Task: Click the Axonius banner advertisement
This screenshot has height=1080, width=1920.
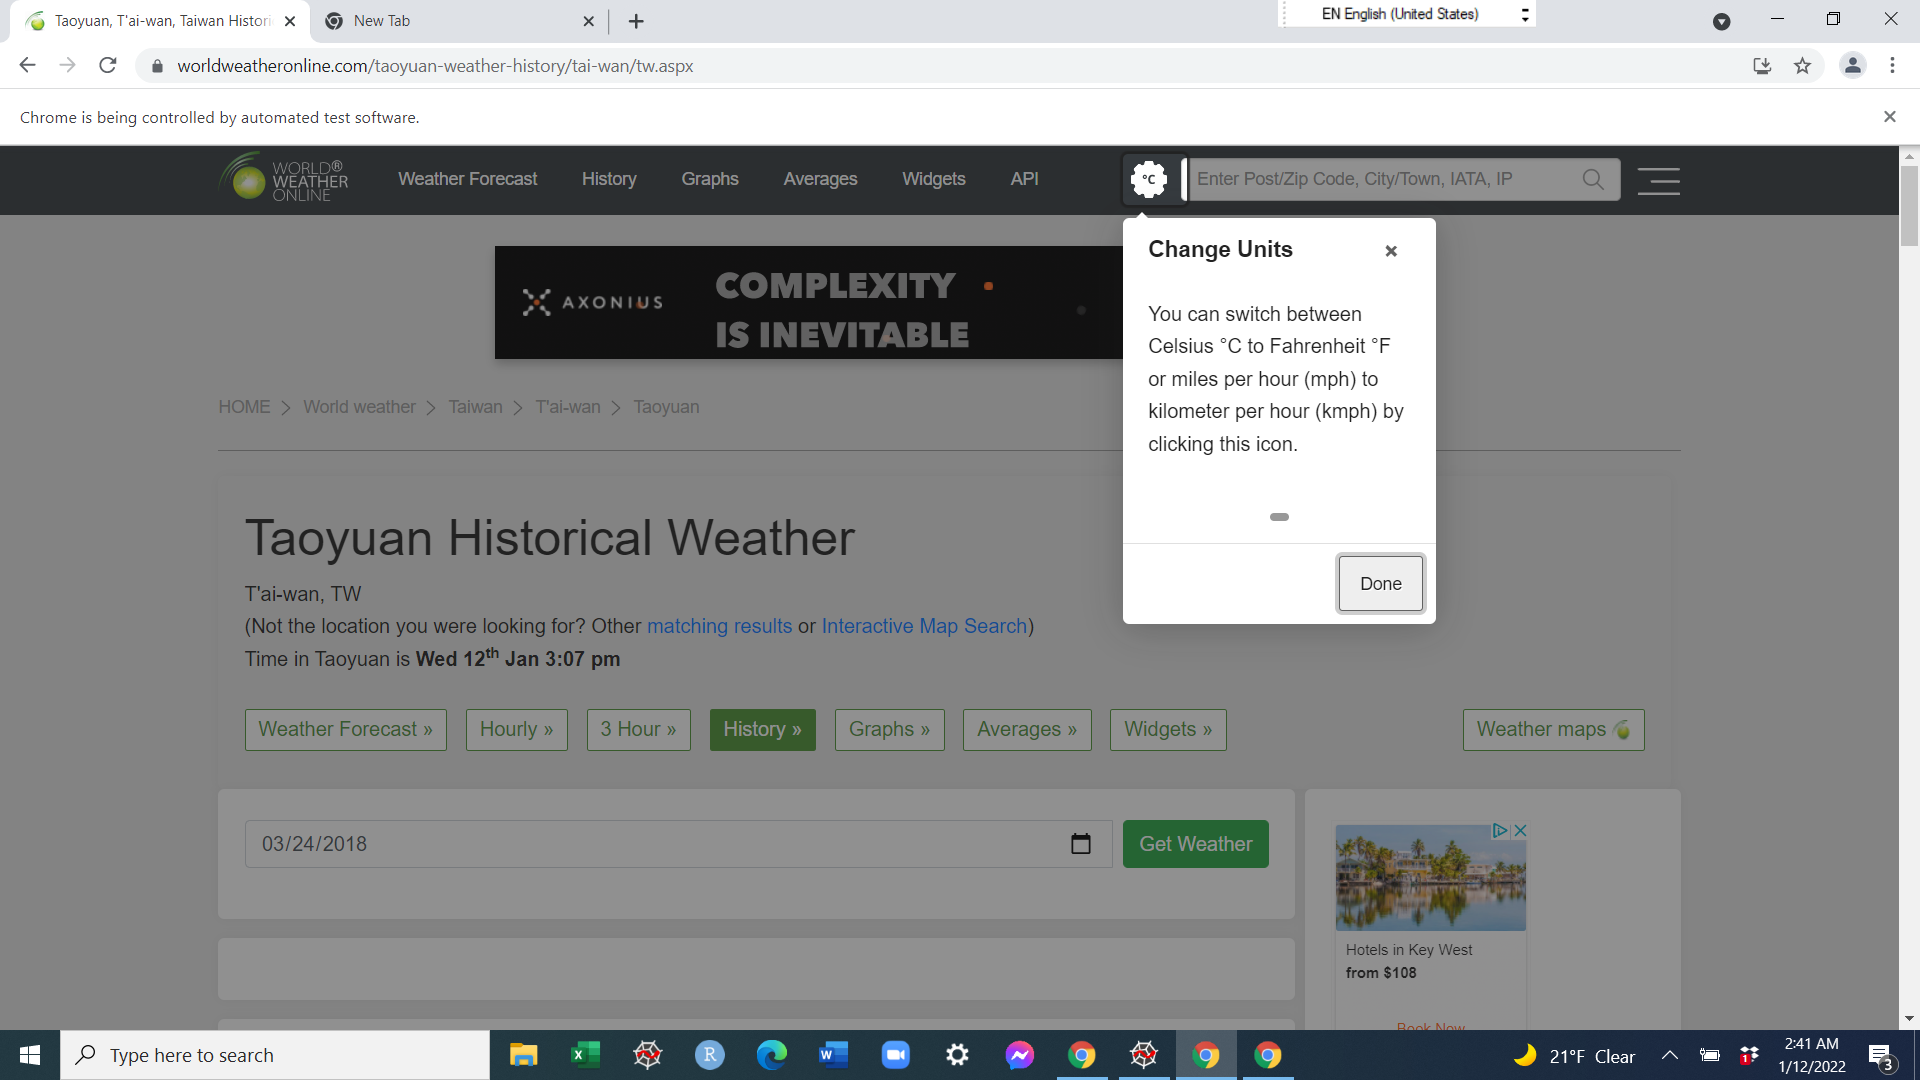Action: click(808, 303)
